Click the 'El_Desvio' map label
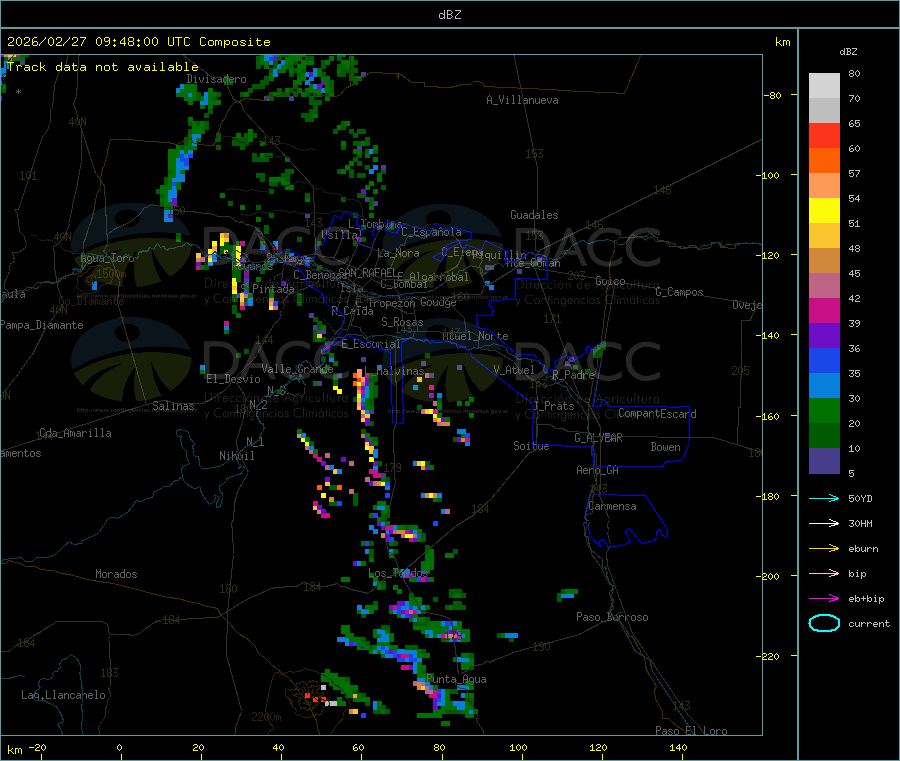 click(x=234, y=379)
